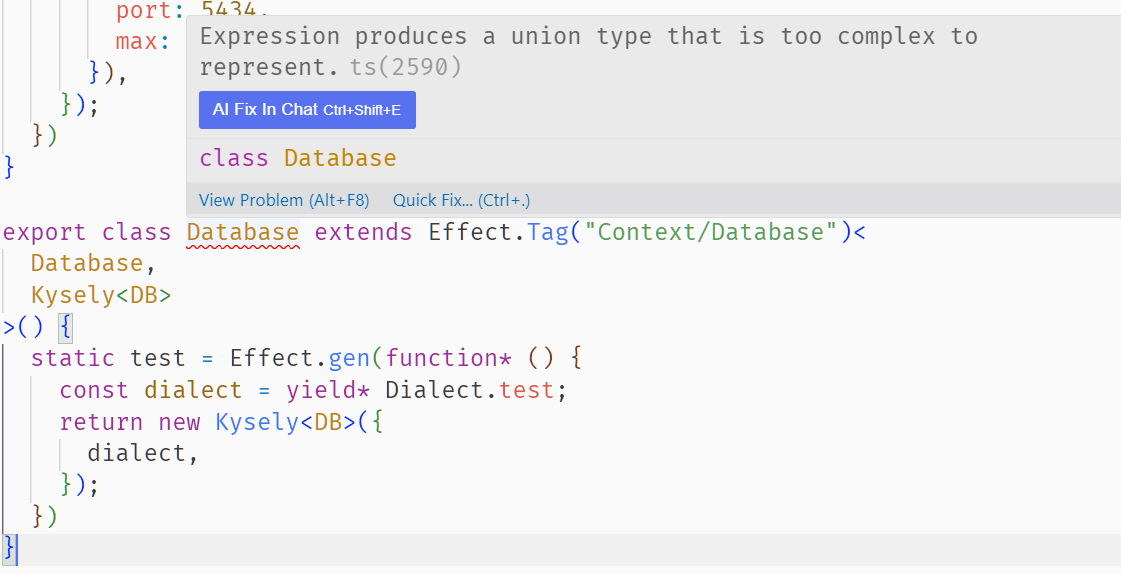Click the "Context/Database" string literal
The image size is (1121, 574).
coord(710,233)
